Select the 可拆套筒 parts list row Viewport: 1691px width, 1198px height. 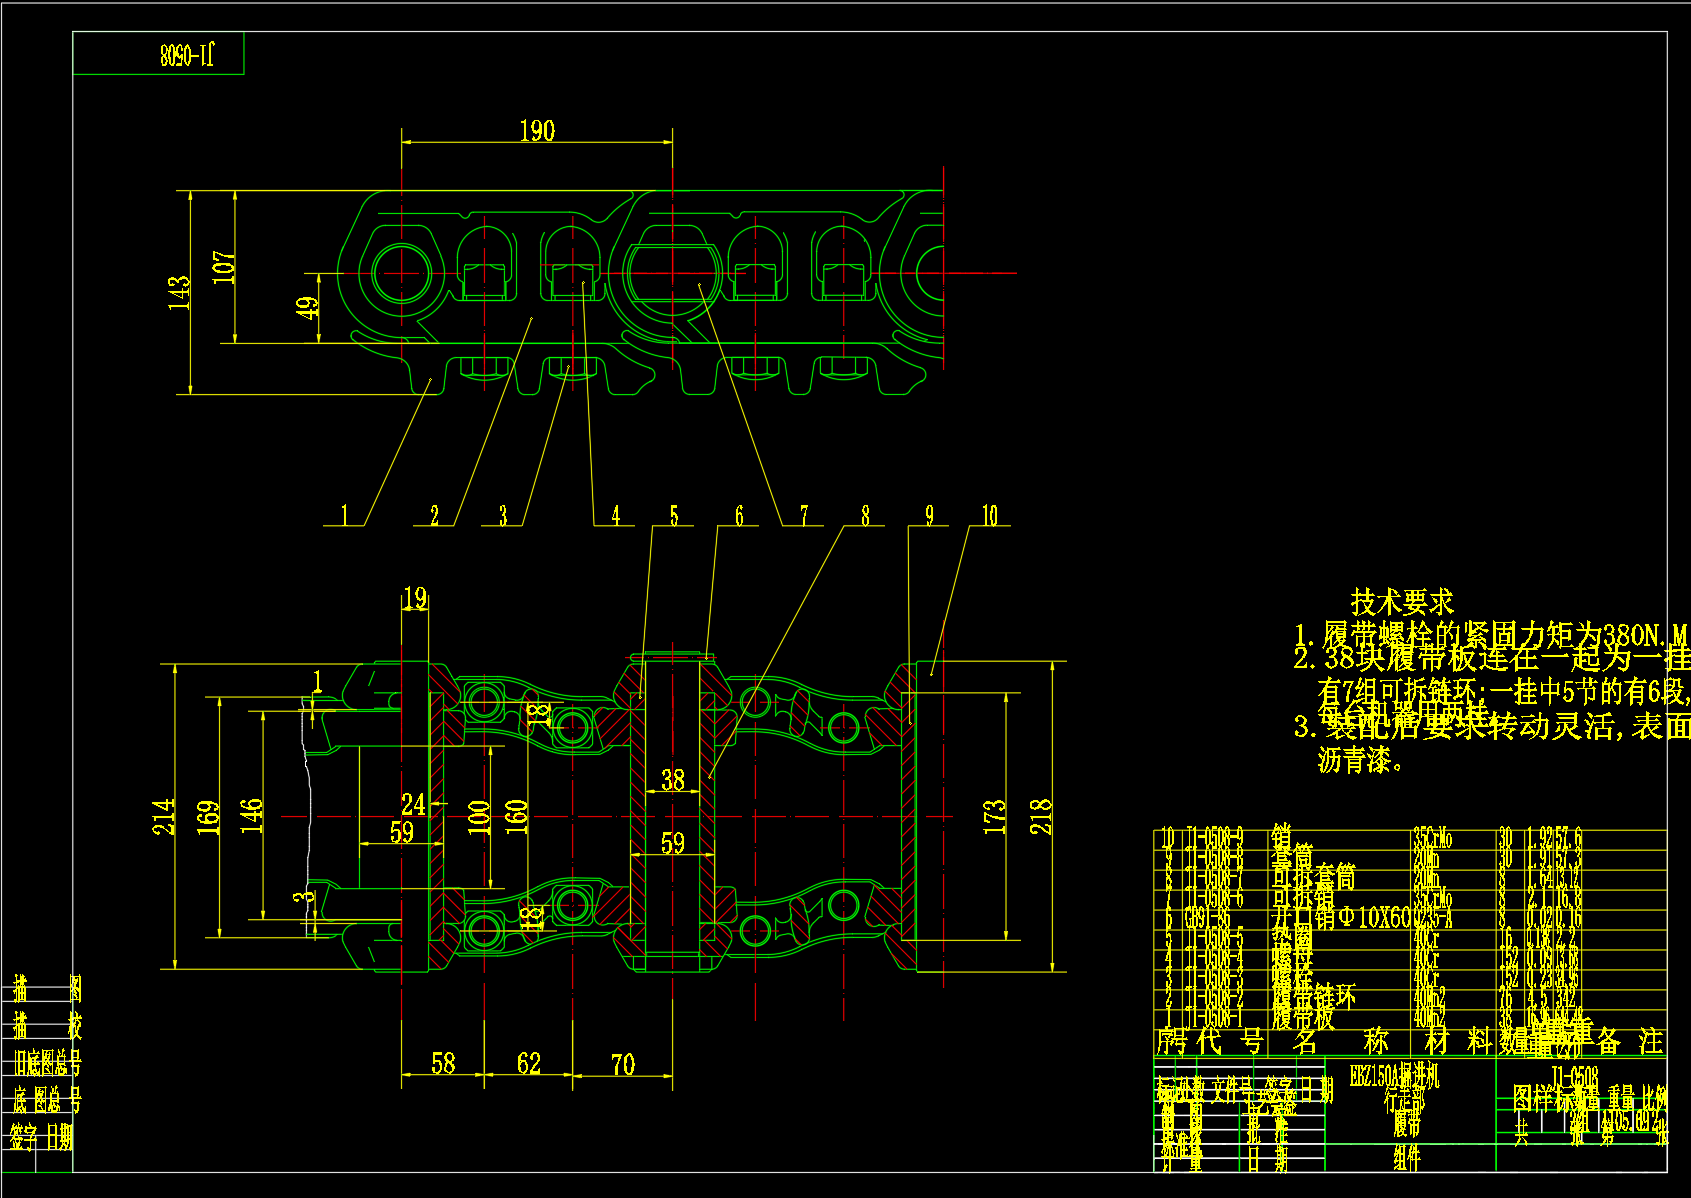click(1313, 877)
